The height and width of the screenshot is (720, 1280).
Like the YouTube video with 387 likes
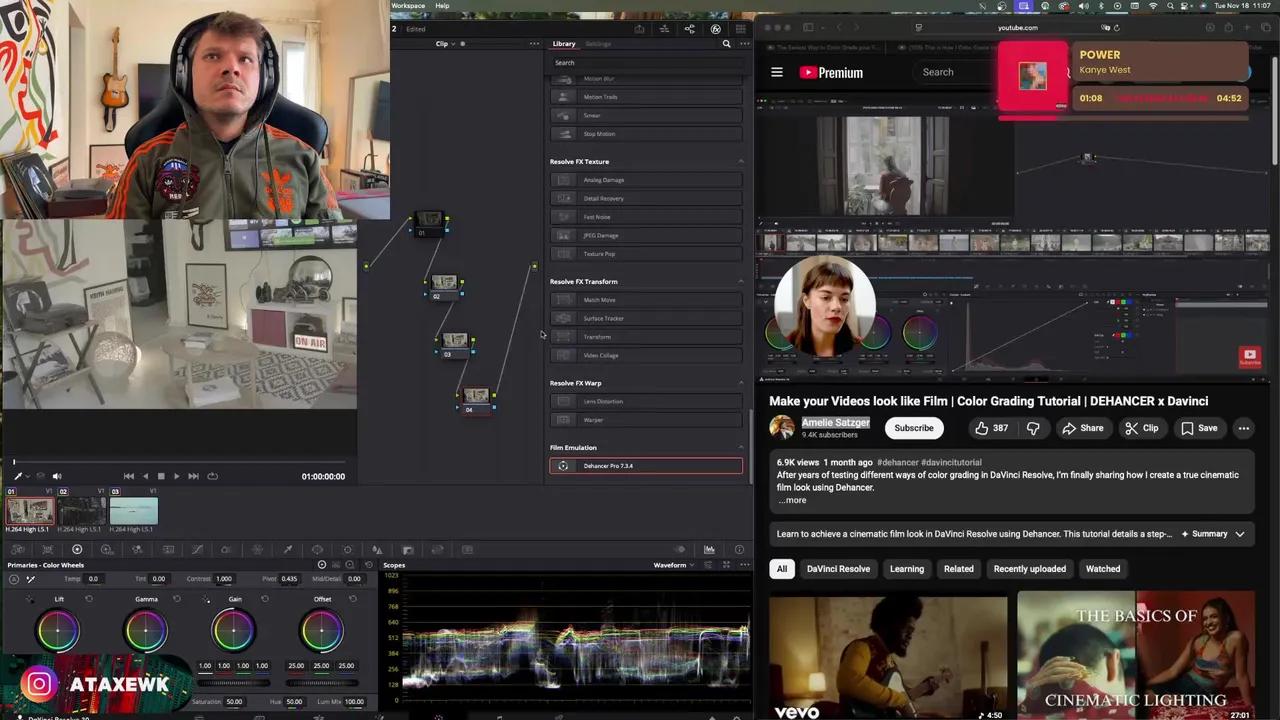(x=992, y=428)
